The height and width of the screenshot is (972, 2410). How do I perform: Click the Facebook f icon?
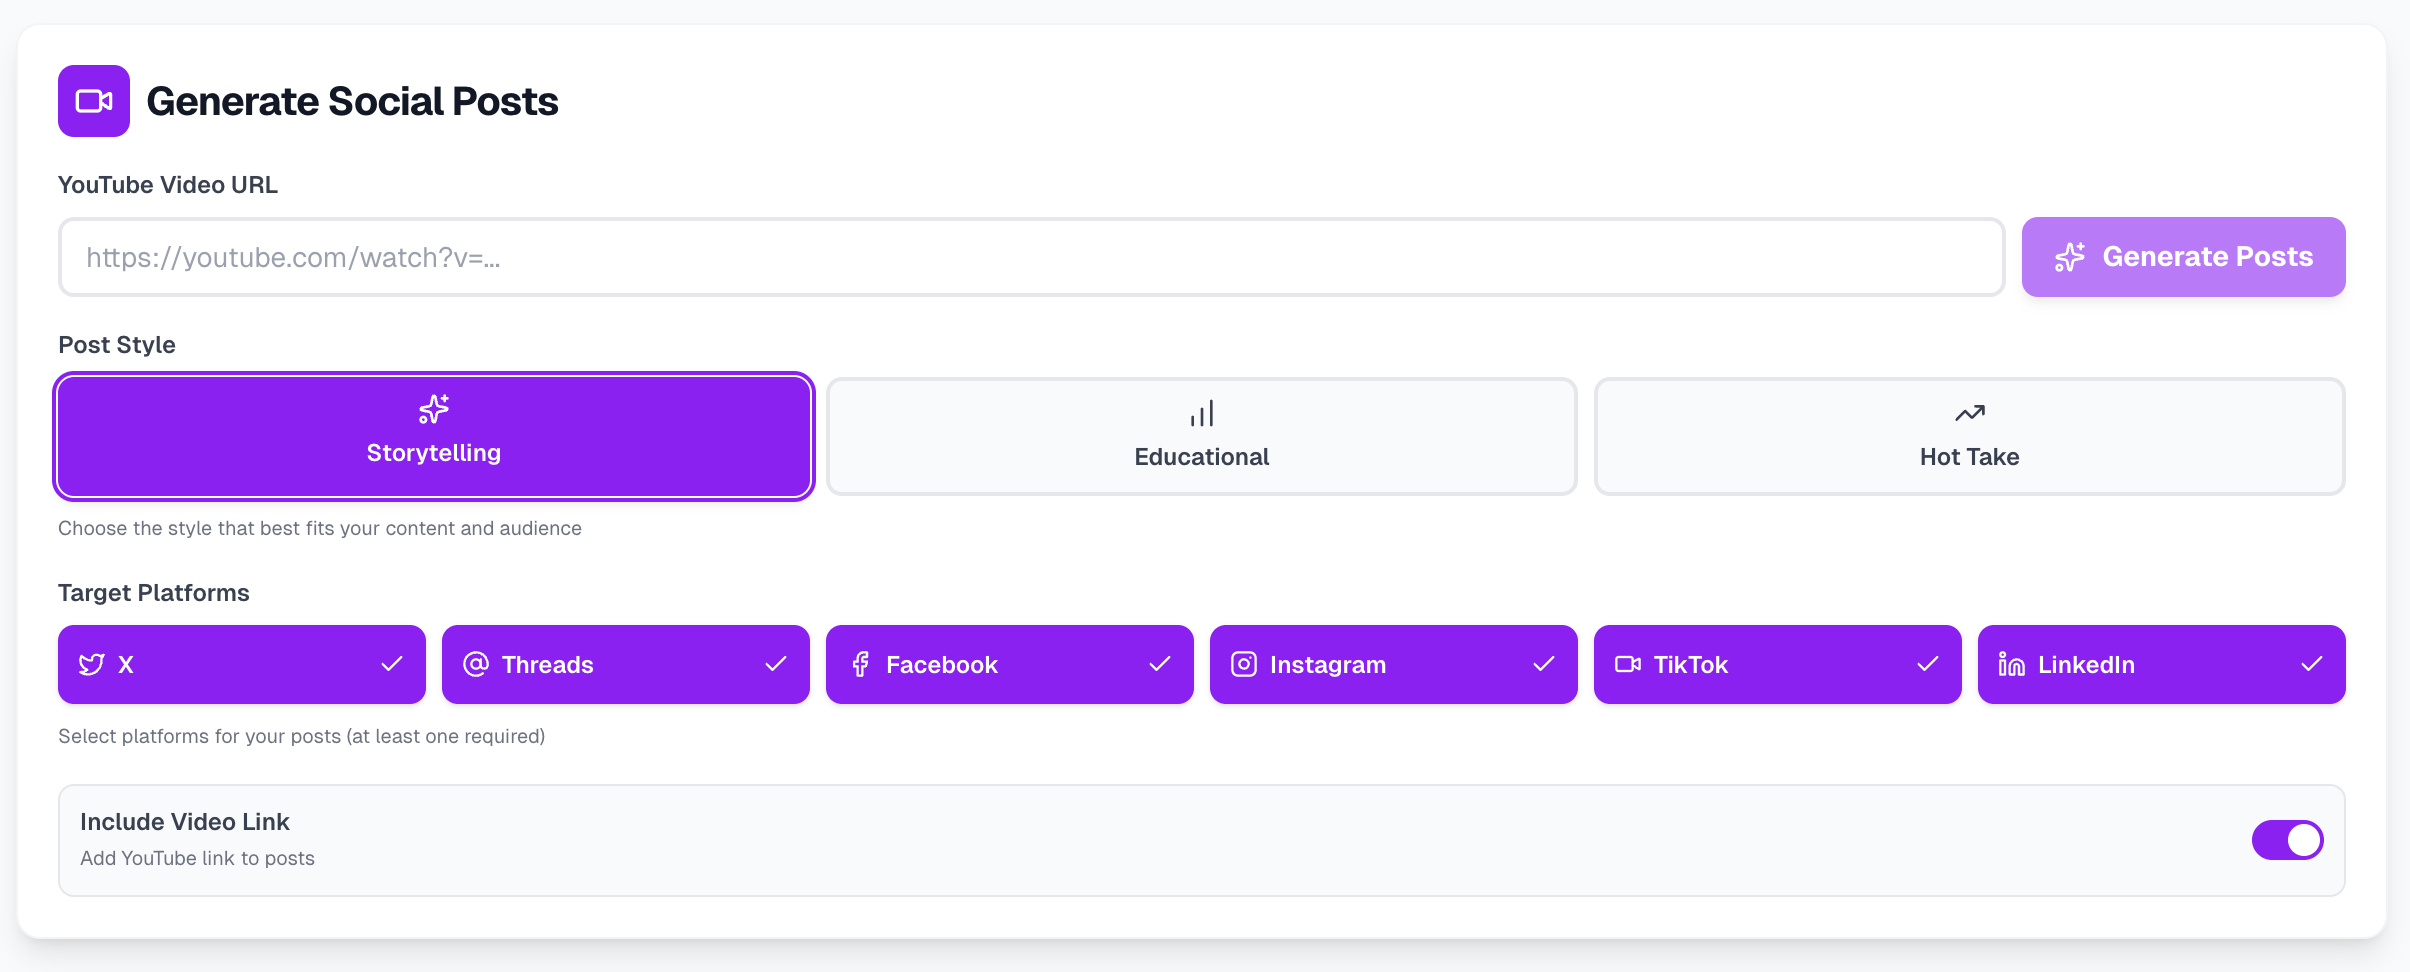pos(860,664)
